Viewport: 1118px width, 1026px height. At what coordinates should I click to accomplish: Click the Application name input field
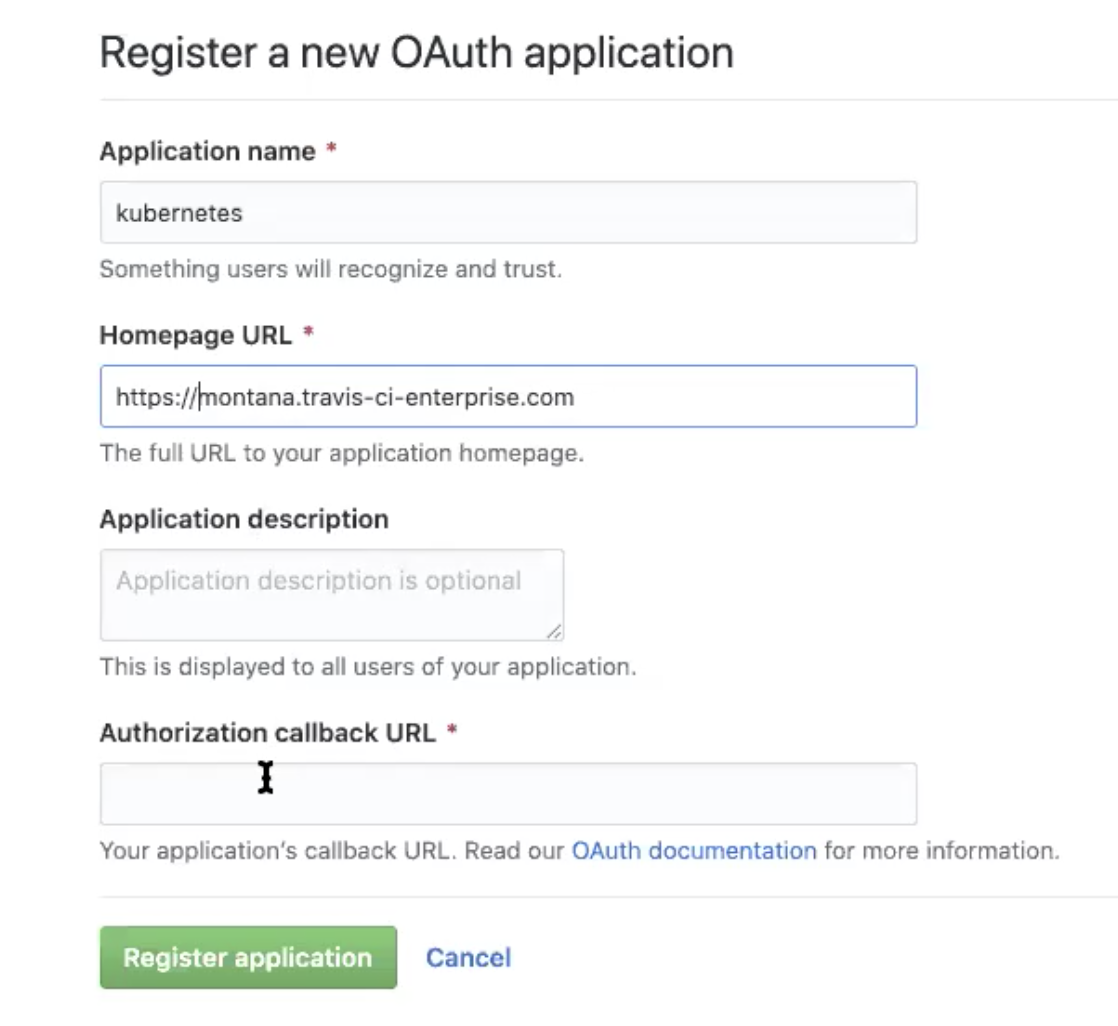click(508, 212)
